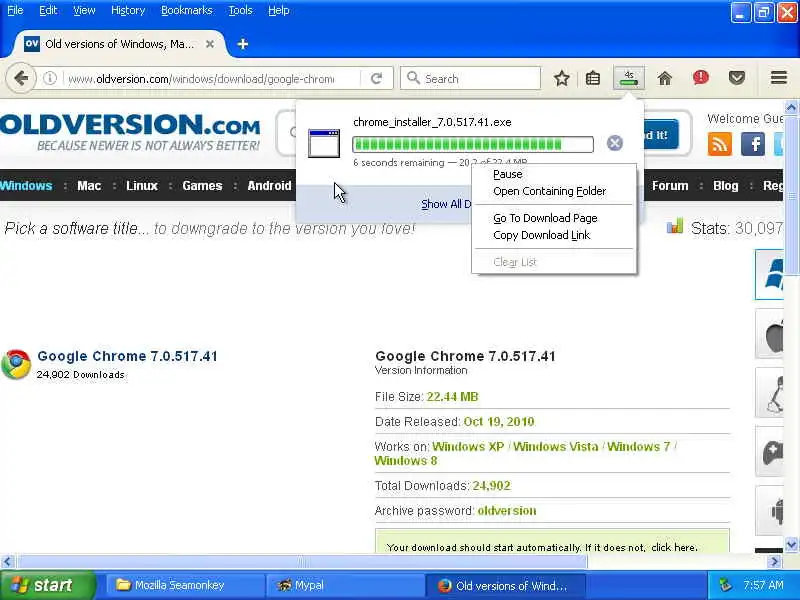Click the Google Chrome 7.0.517.41 title link
The image size is (800, 600).
(128, 356)
